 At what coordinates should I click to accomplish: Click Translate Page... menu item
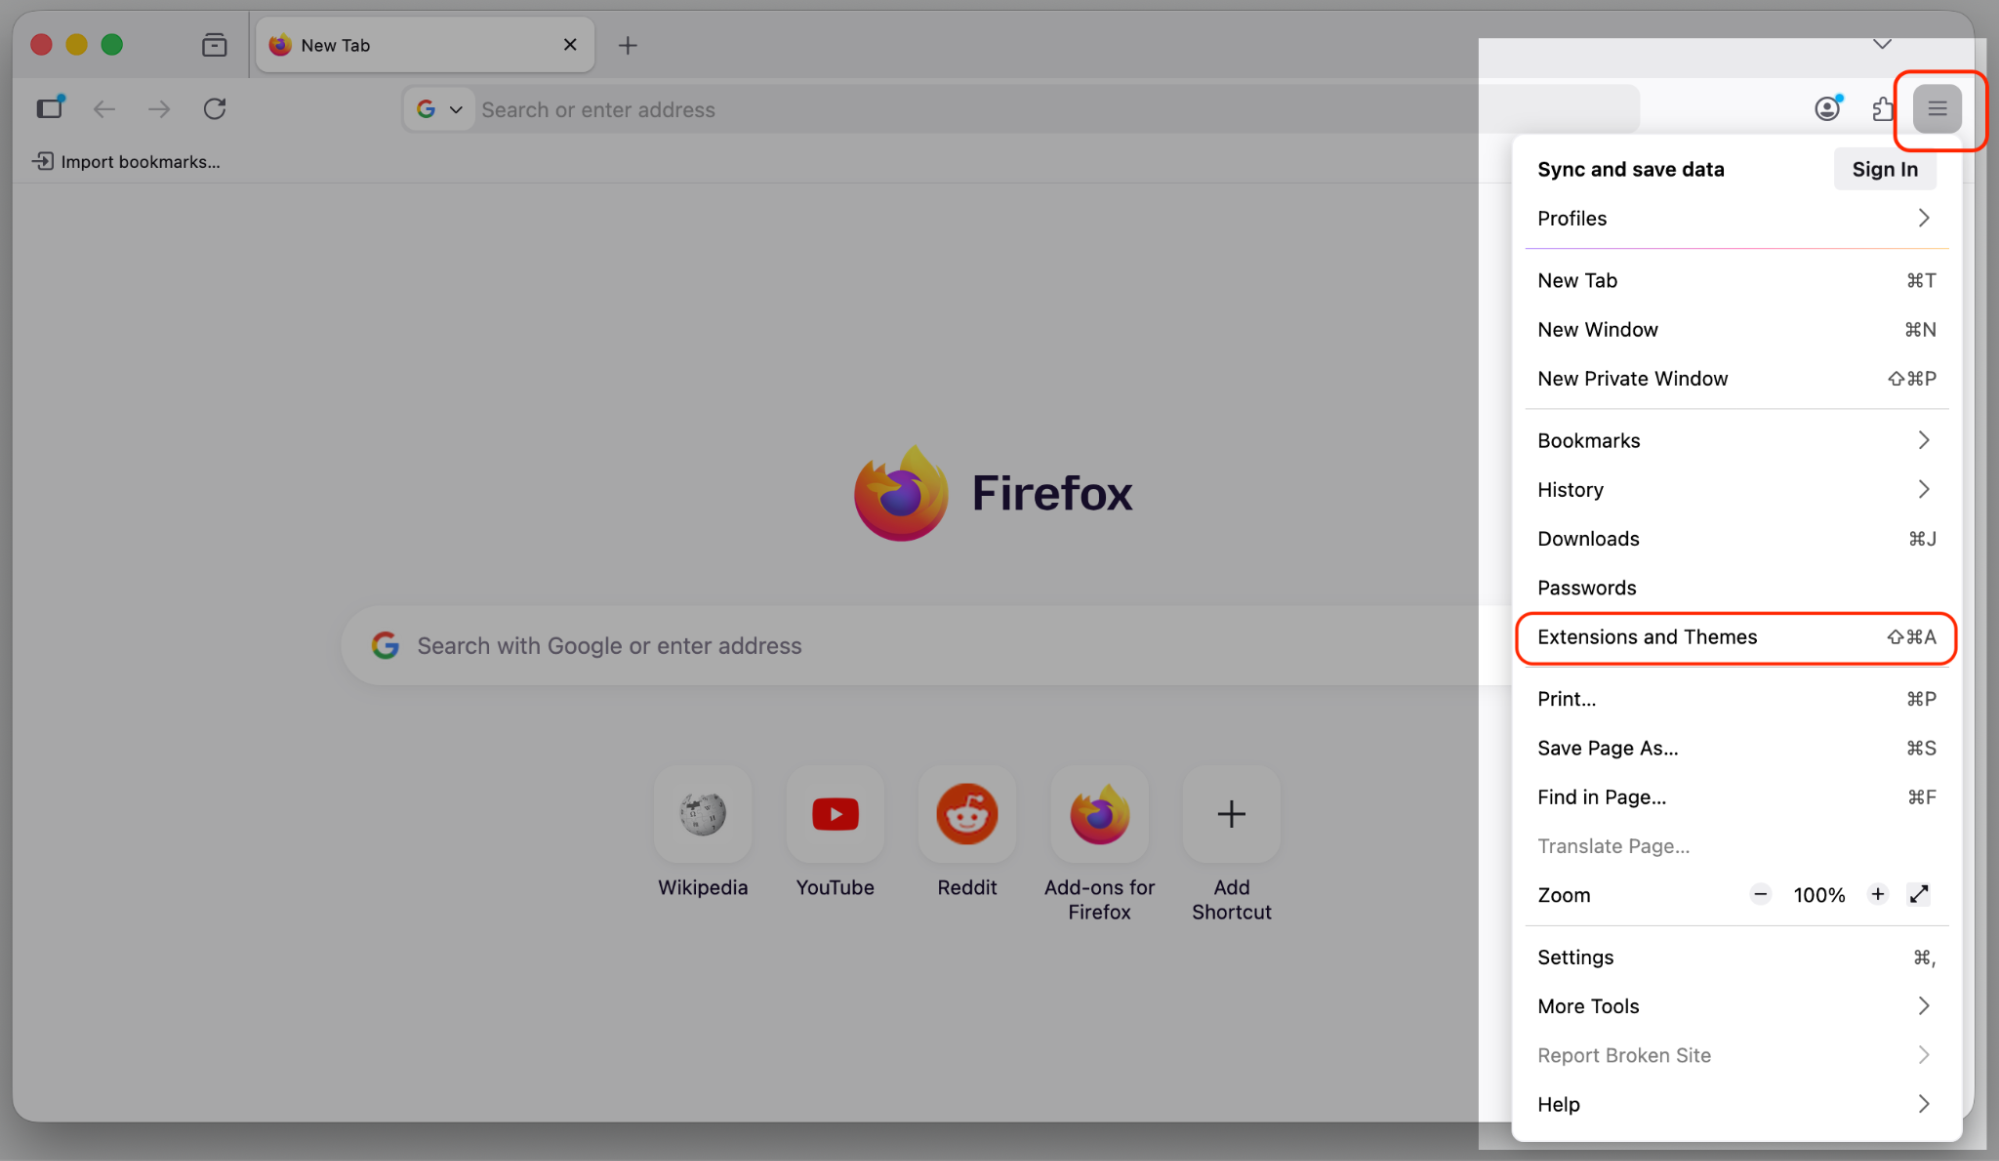pyautogui.click(x=1736, y=845)
